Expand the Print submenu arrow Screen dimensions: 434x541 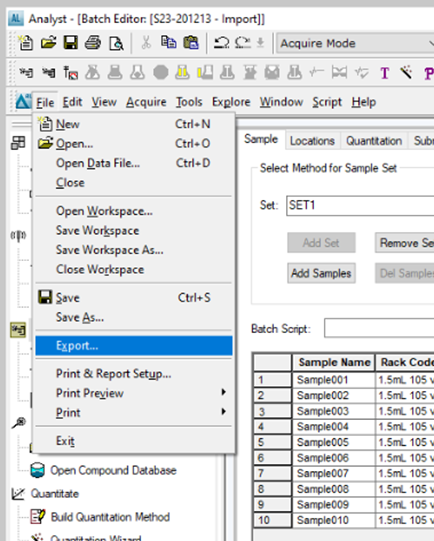coord(224,412)
